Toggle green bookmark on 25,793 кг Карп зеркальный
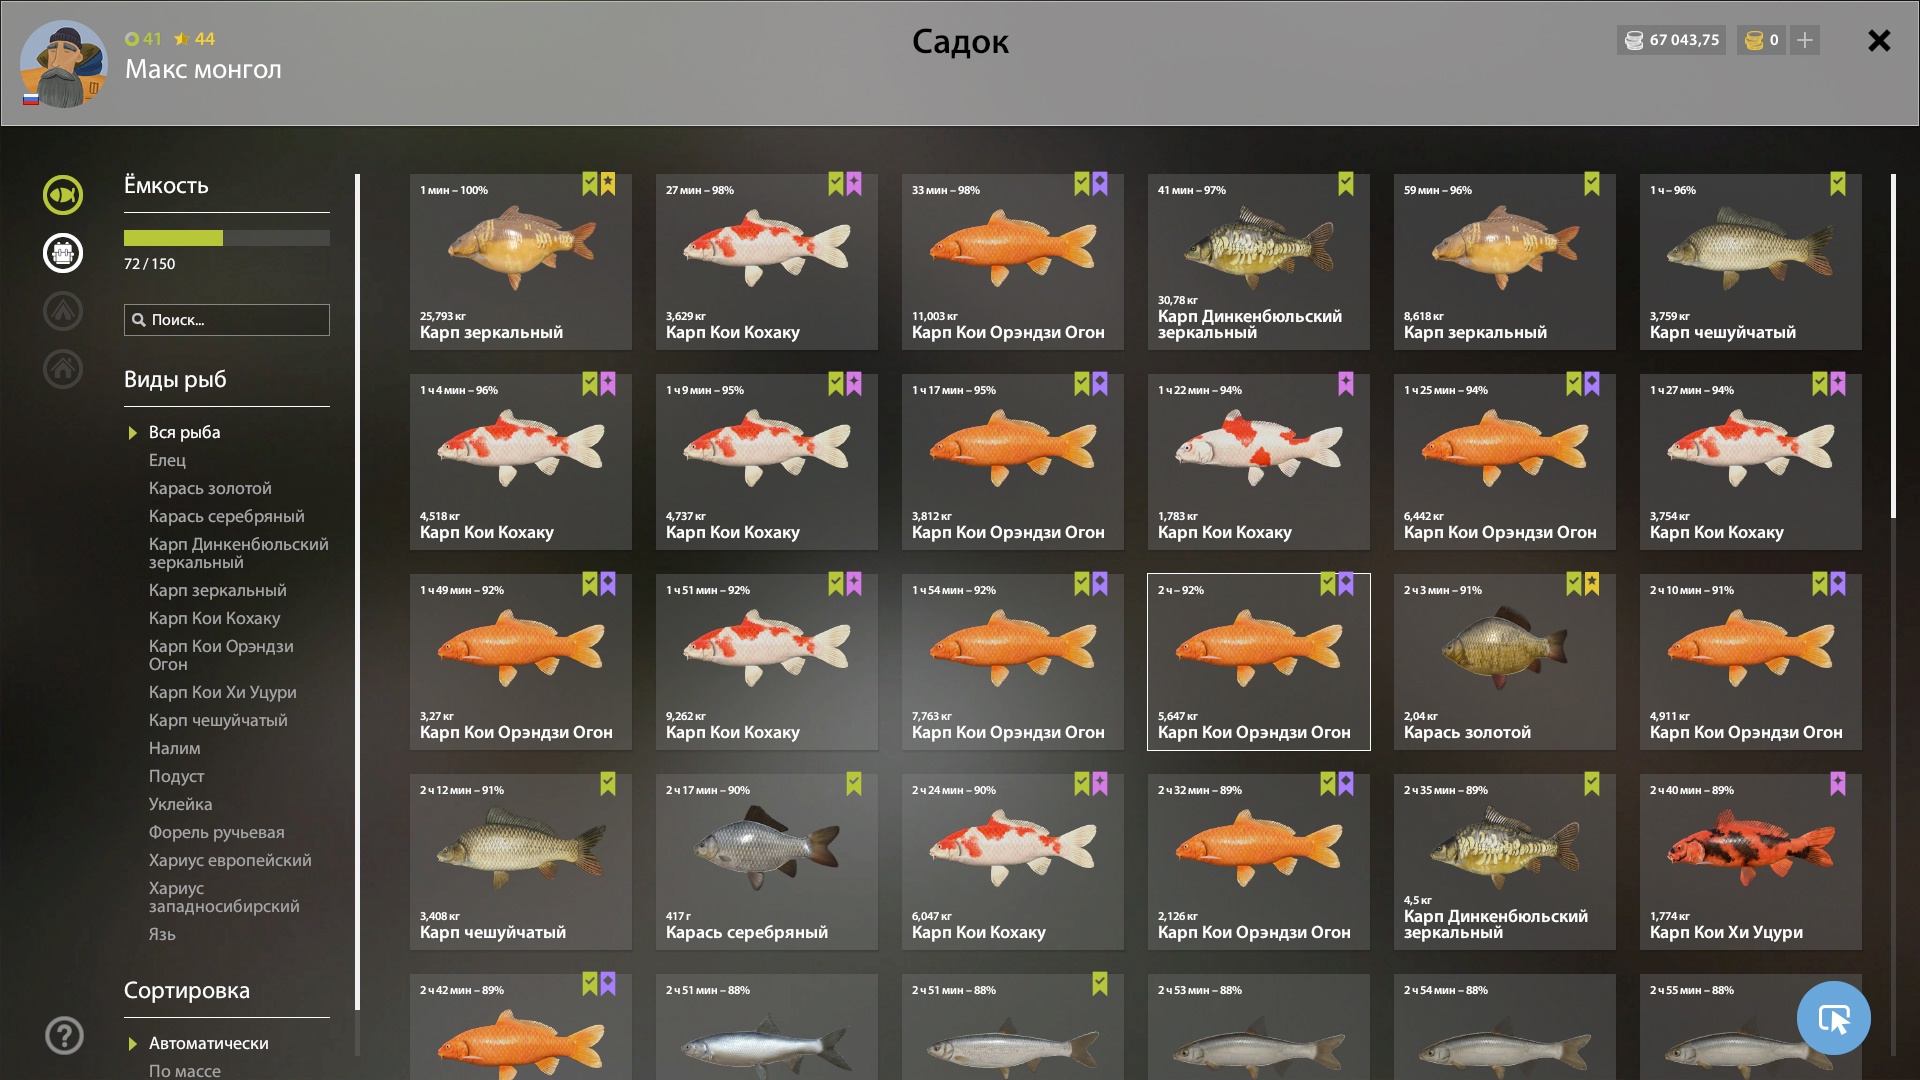Screen dimensions: 1920x1080 tap(590, 184)
